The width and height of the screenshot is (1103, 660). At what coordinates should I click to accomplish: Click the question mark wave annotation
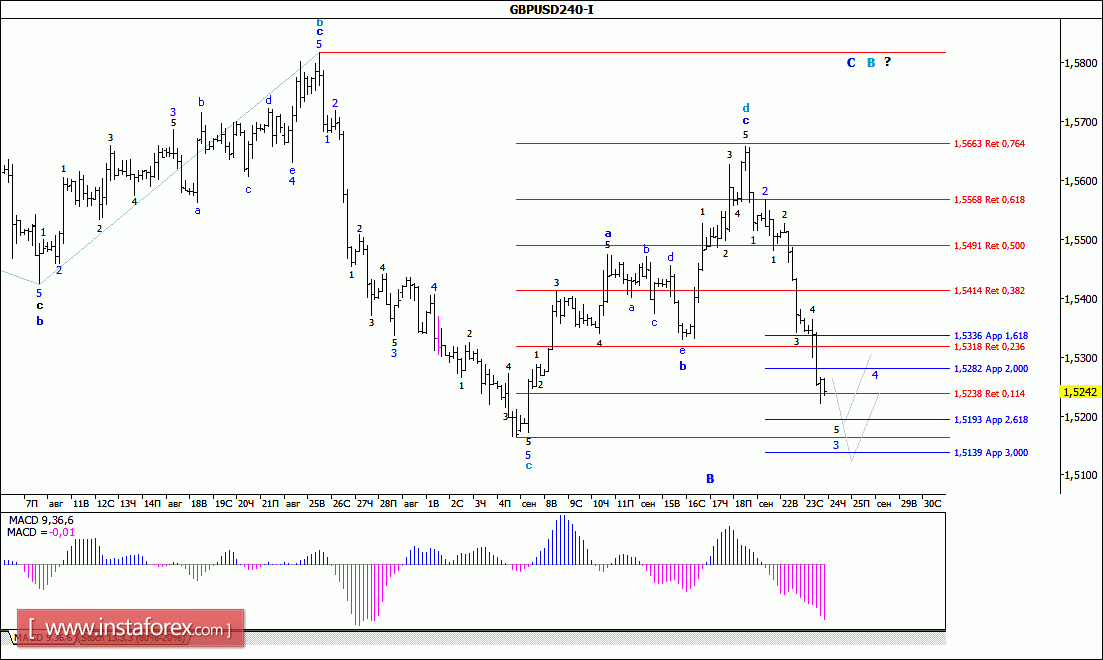(x=887, y=62)
